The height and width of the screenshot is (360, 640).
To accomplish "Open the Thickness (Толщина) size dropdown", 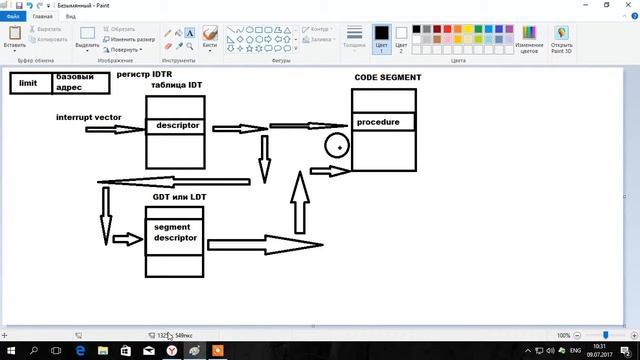I will pos(354,38).
